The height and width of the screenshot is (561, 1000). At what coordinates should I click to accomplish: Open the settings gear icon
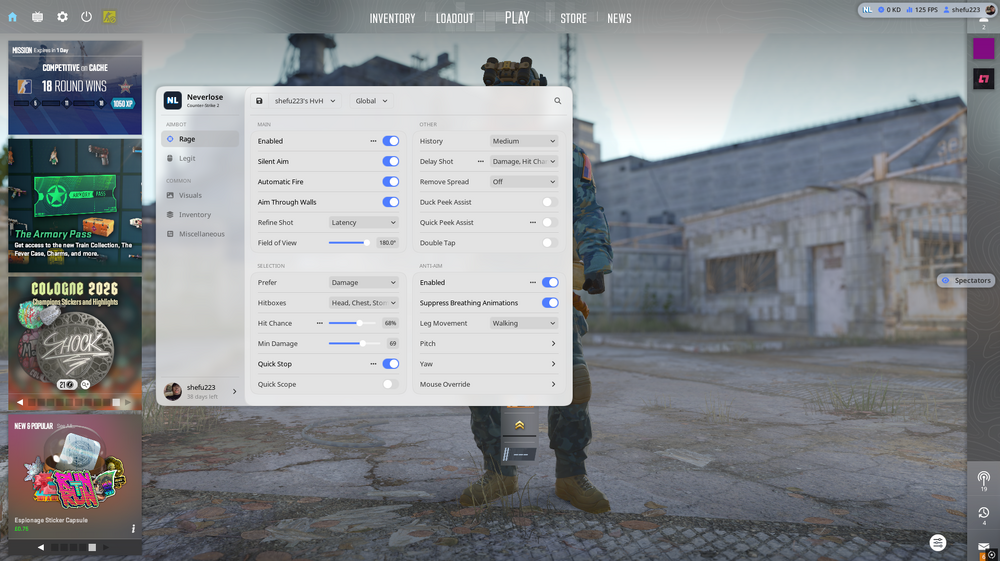tap(62, 17)
